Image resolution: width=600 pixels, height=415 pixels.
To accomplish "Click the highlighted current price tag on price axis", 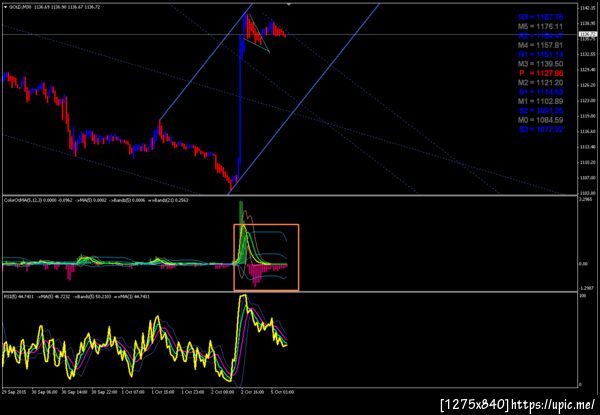I will coord(587,34).
